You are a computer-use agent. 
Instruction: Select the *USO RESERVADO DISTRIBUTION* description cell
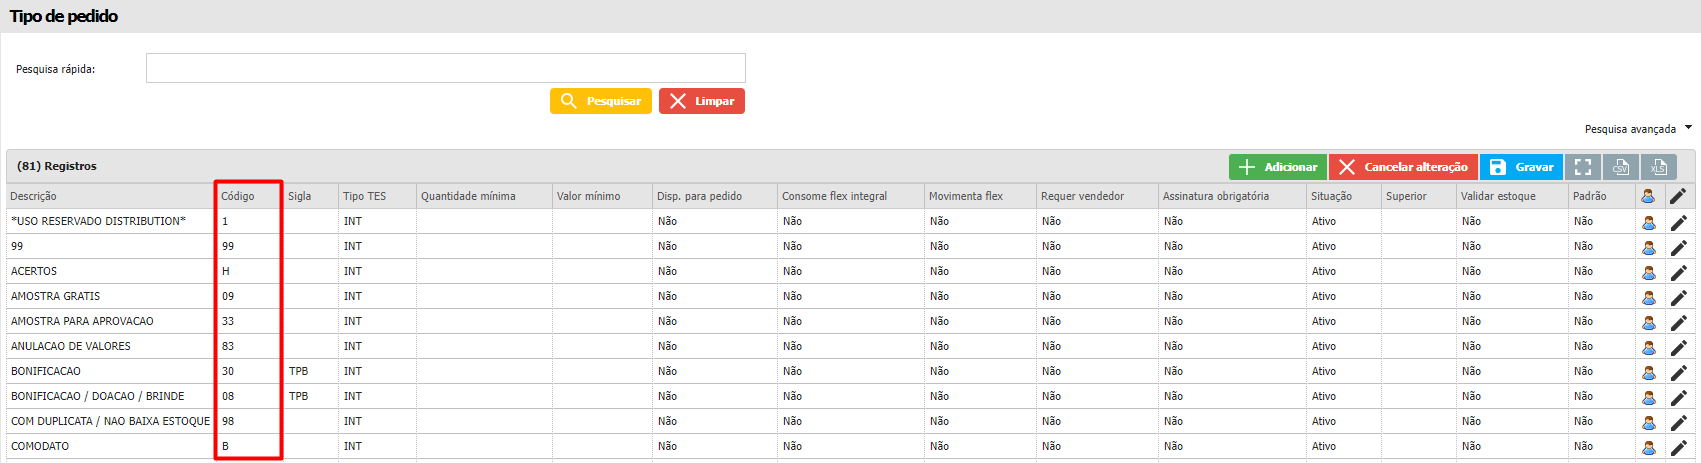point(98,221)
